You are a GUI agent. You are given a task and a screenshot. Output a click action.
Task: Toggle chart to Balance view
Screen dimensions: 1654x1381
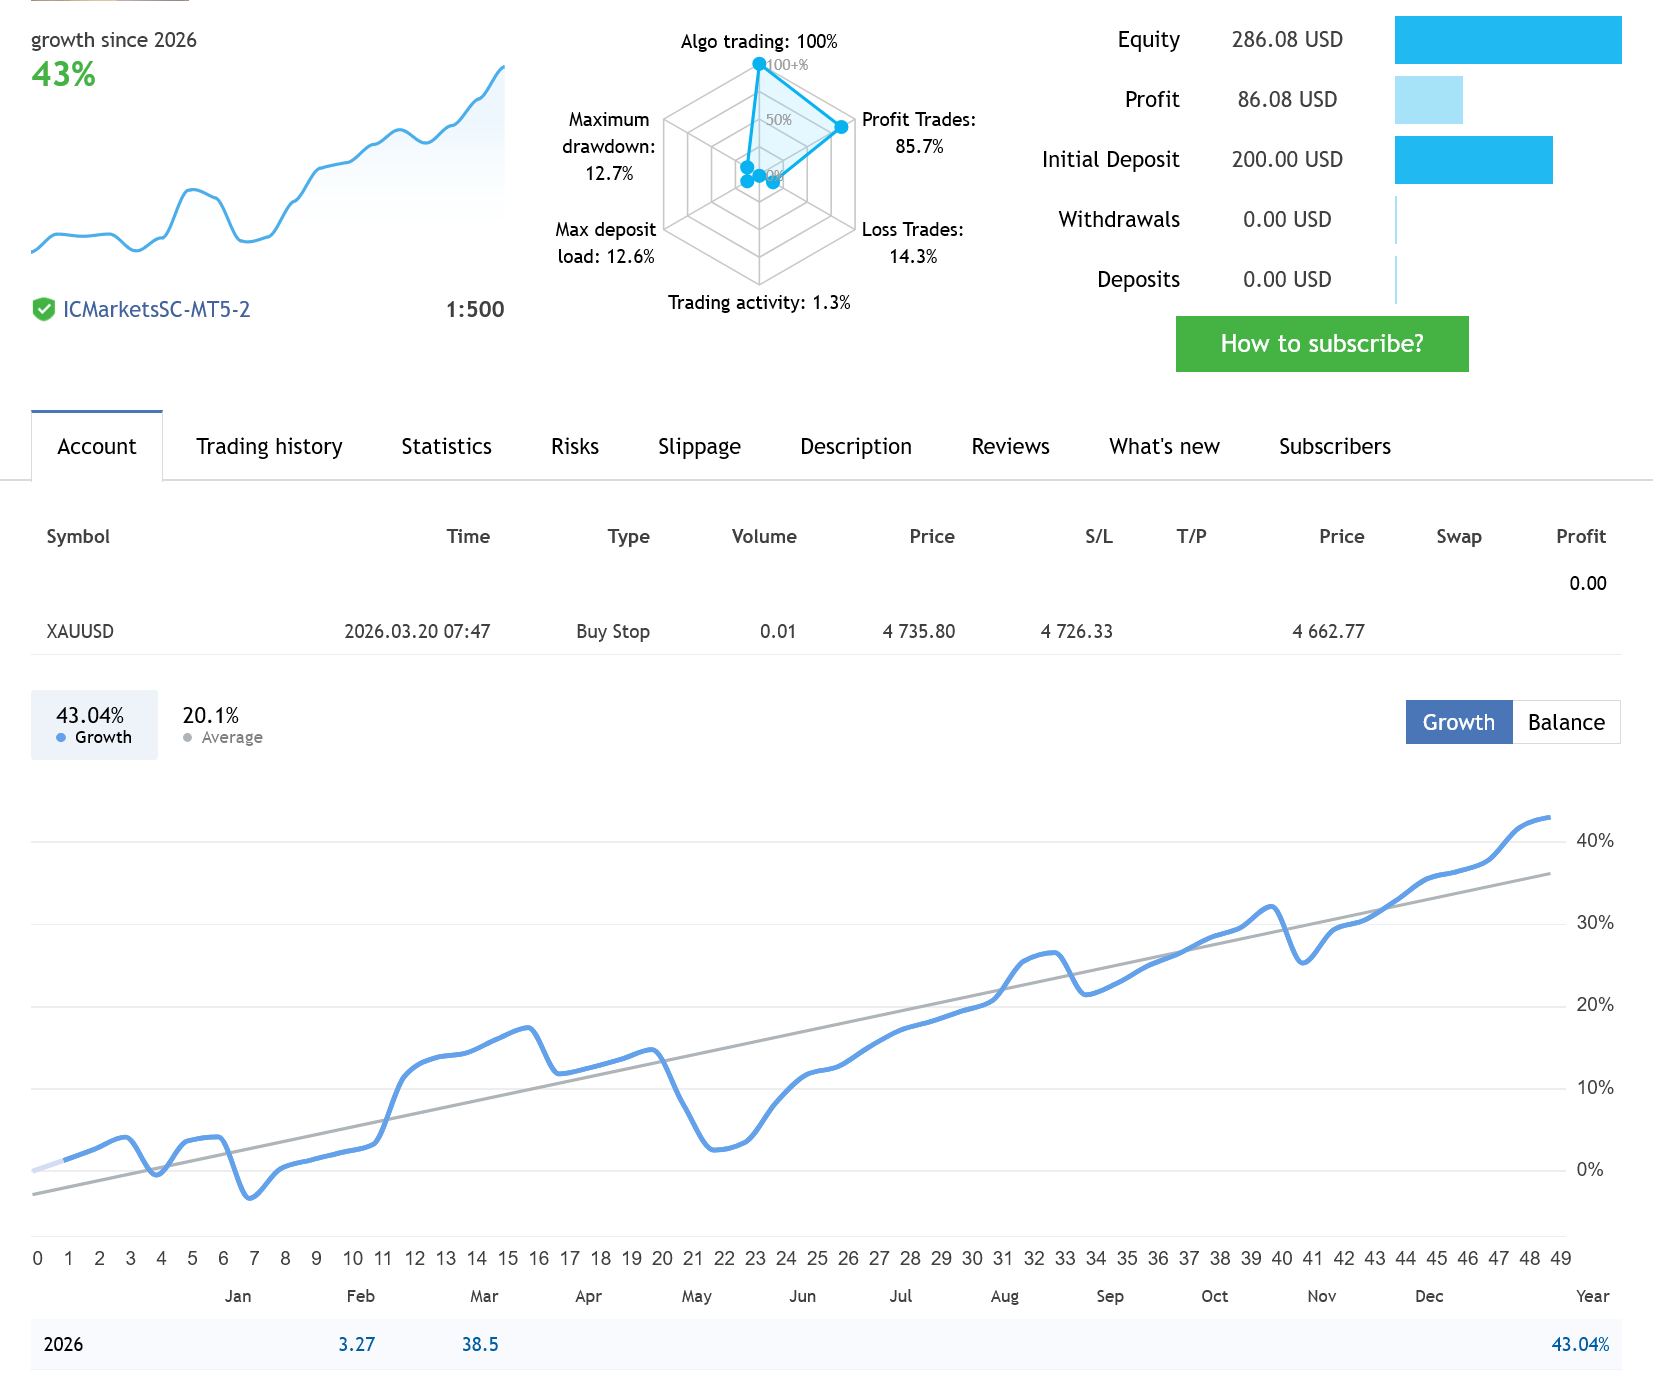(x=1565, y=722)
